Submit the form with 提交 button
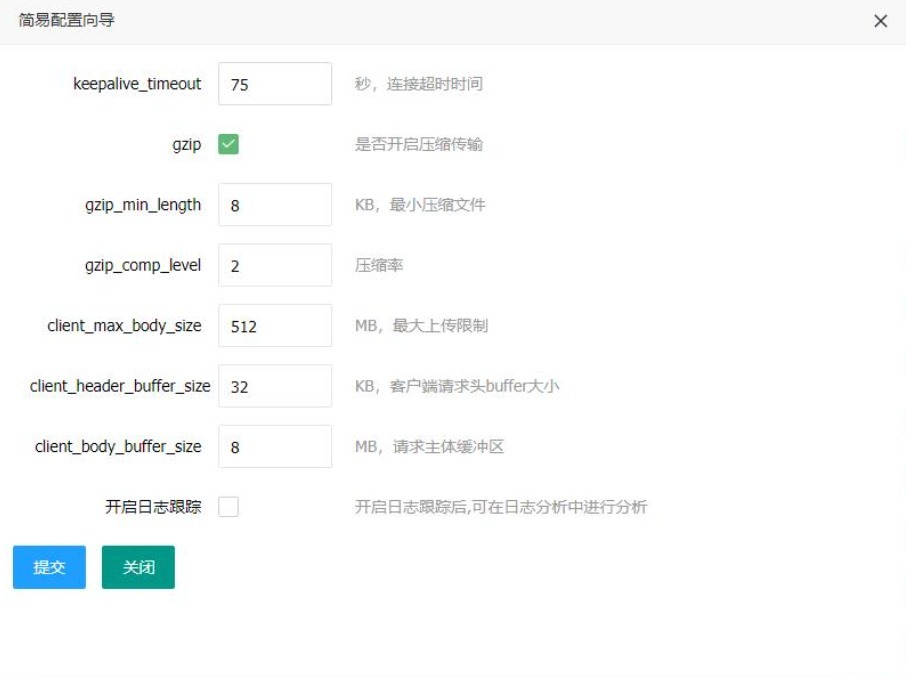906x678 pixels. (49, 567)
